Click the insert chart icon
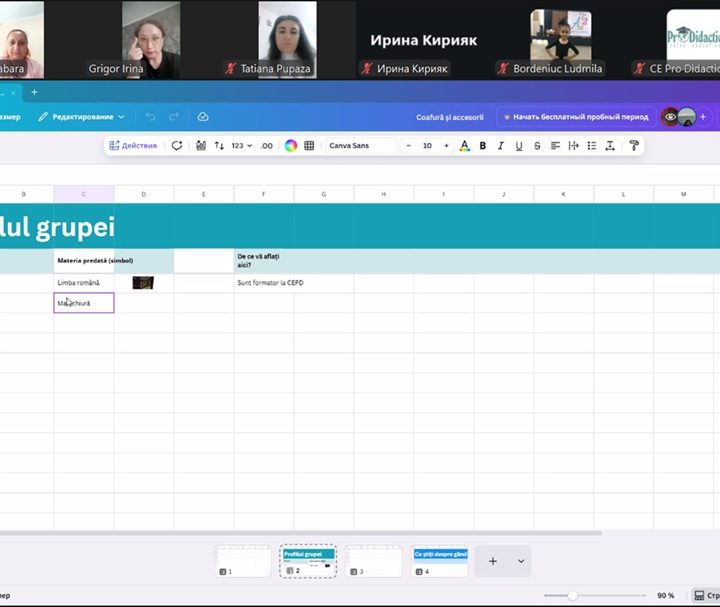The width and height of the screenshot is (720, 607). pos(201,146)
